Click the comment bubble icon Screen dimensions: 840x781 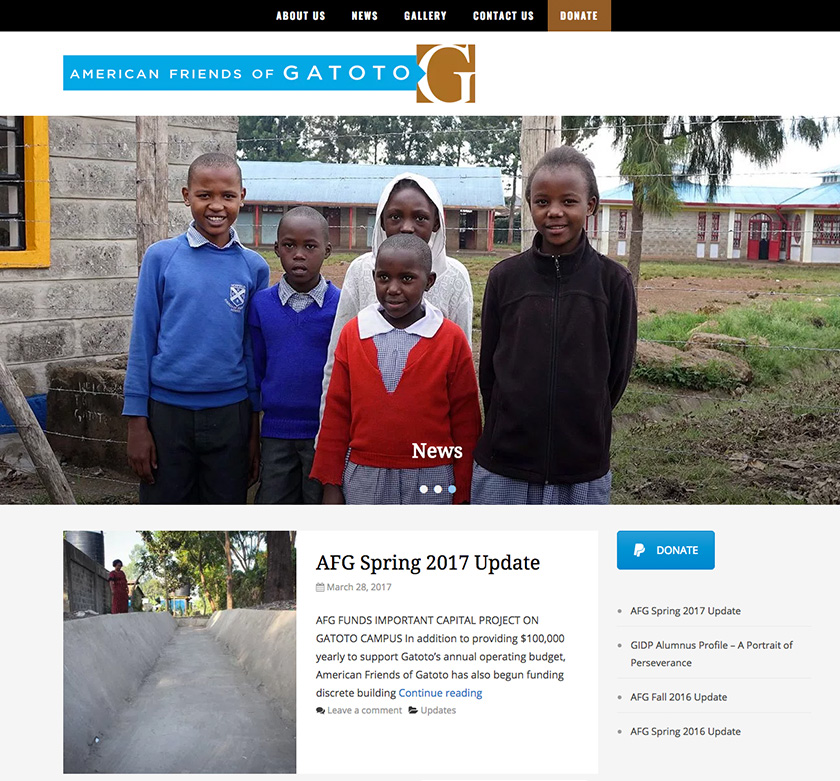click(320, 710)
